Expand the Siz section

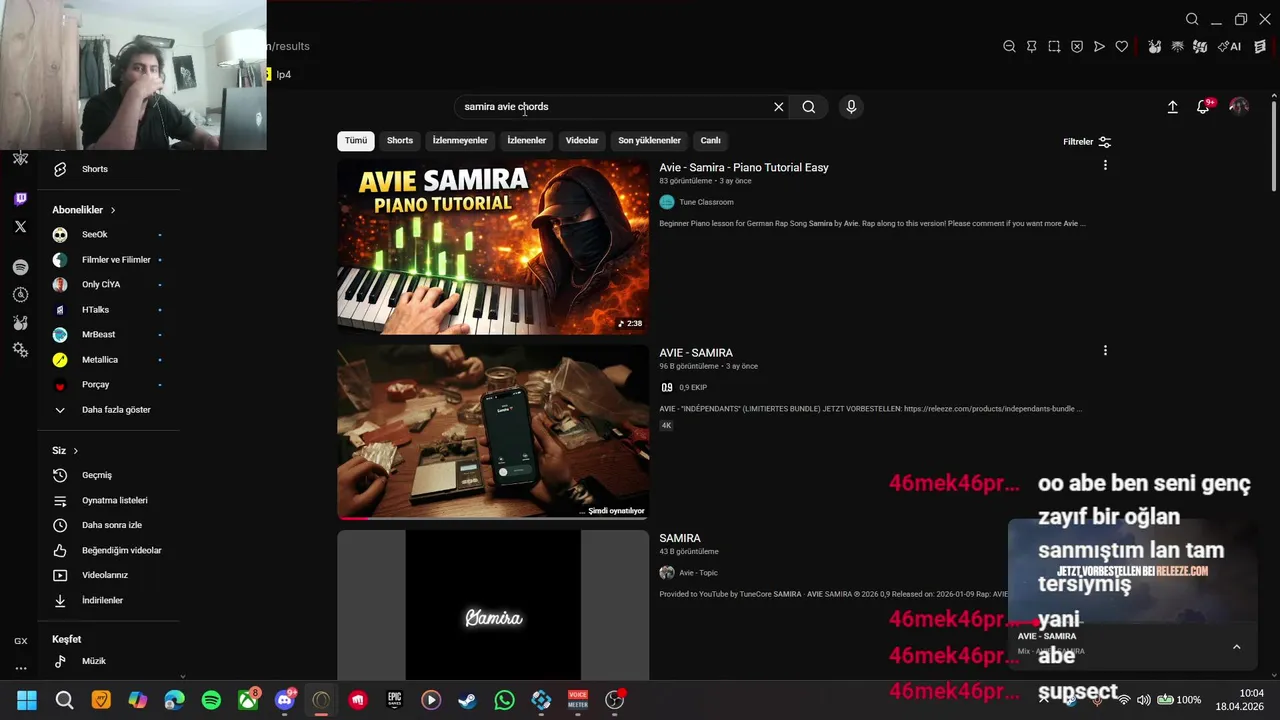pyautogui.click(x=65, y=451)
